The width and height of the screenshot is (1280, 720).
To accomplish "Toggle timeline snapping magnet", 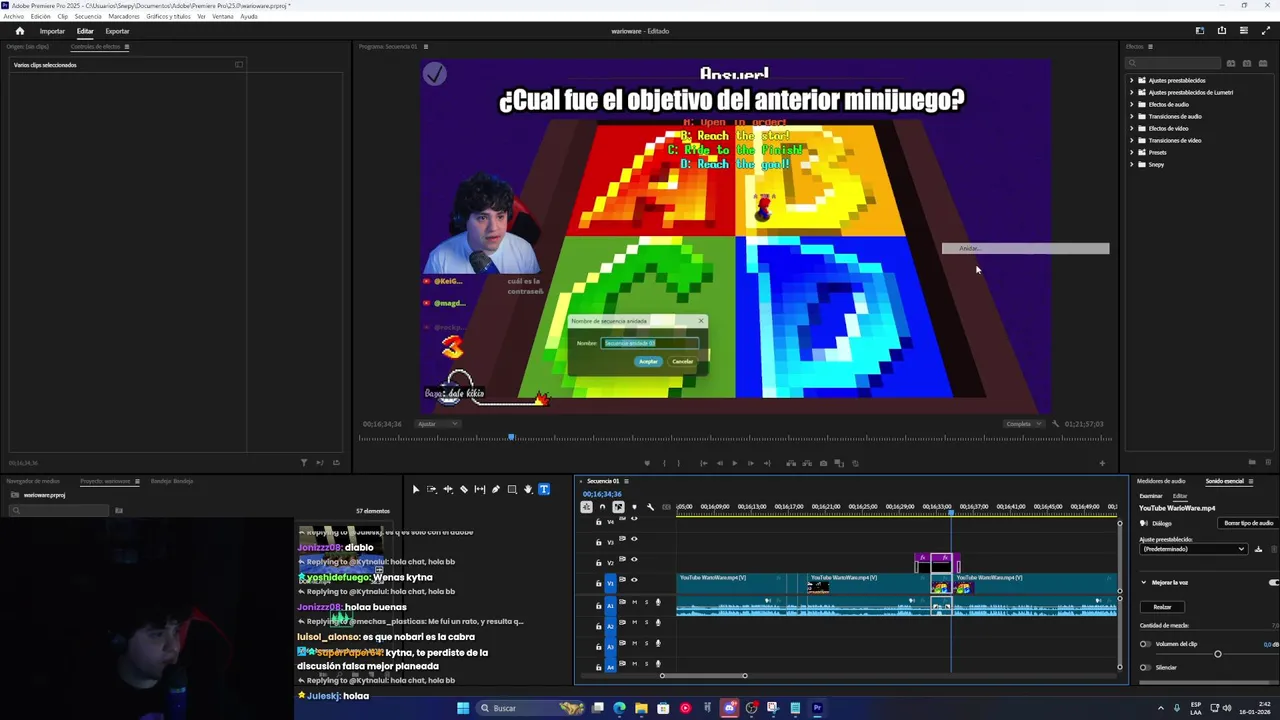I will [602, 507].
